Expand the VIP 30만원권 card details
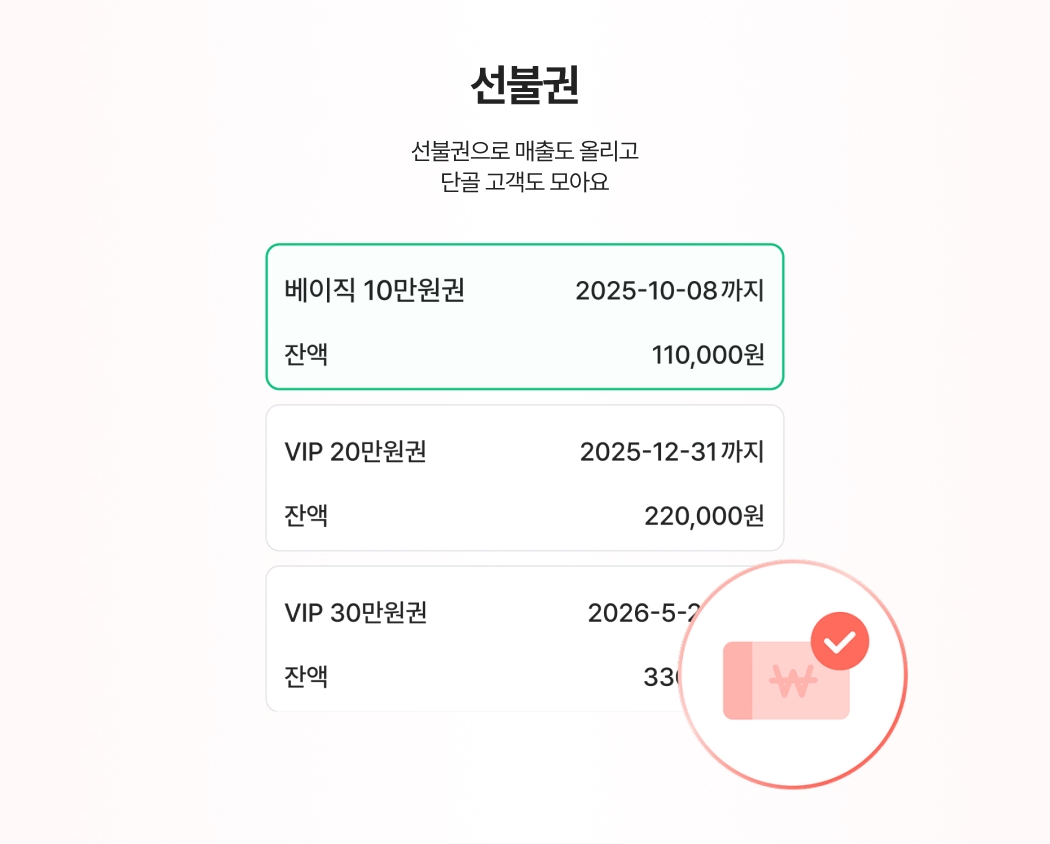This screenshot has height=844, width=1050. pyautogui.click(x=450, y=639)
